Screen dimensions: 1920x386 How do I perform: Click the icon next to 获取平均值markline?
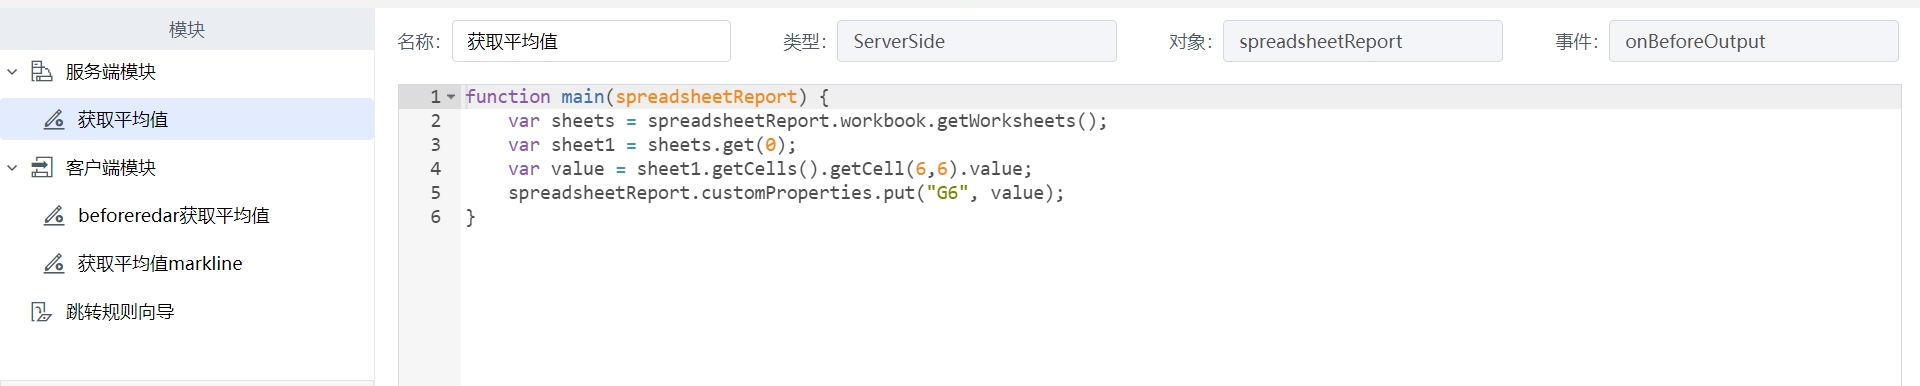point(54,264)
